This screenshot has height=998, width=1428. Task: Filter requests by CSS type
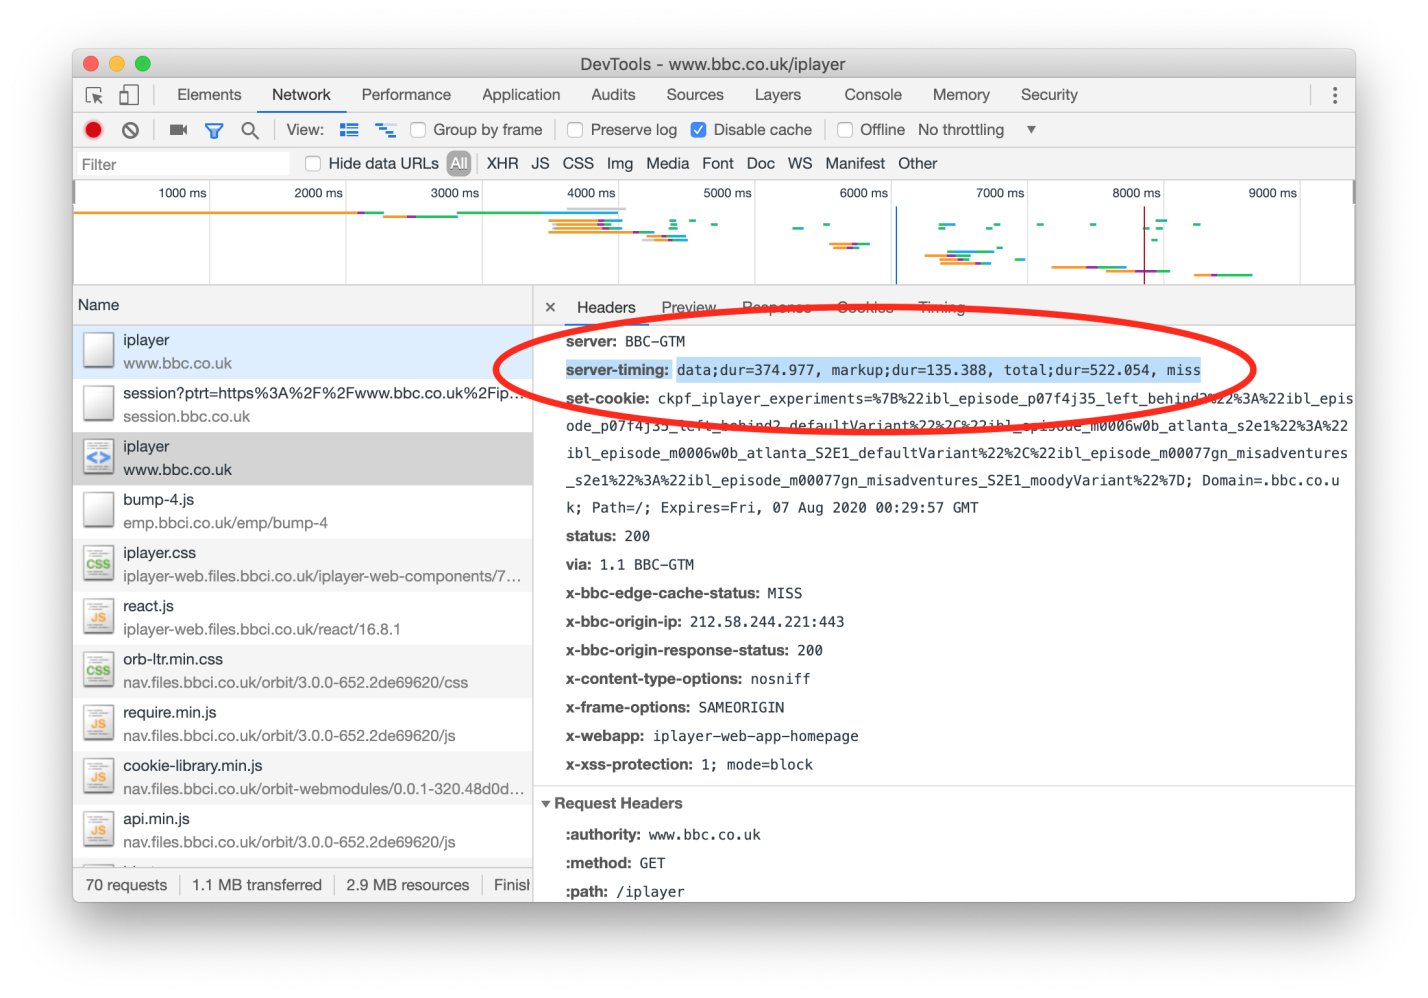tap(578, 164)
